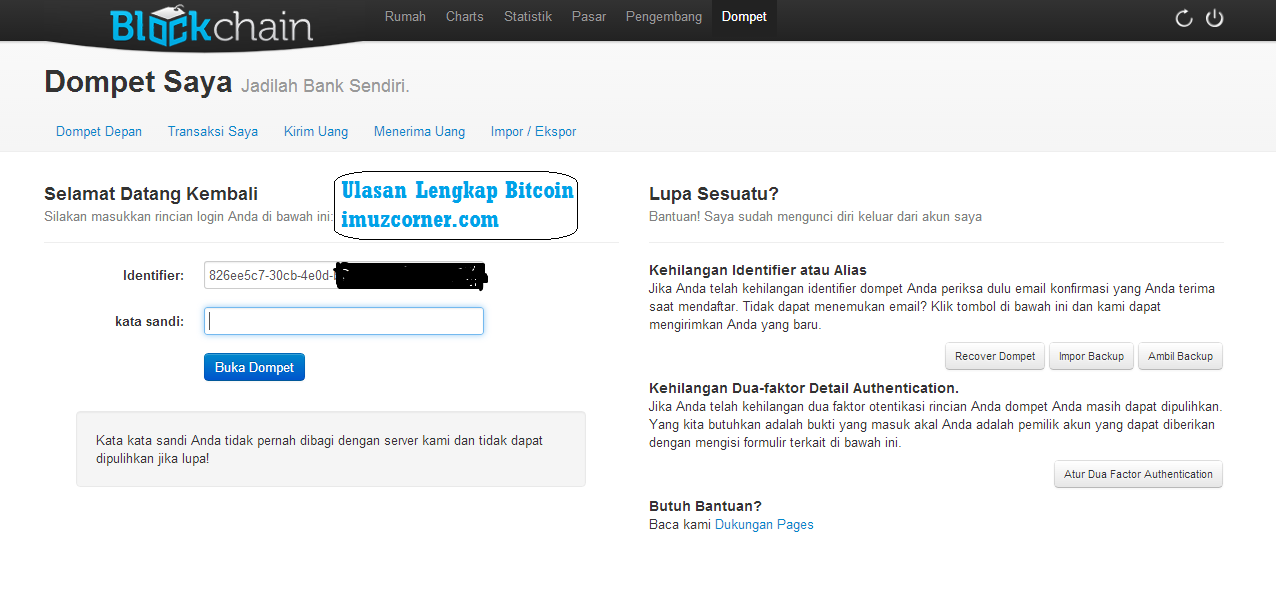1276x593 pixels.
Task: Click the Ambil Backup button
Action: pyautogui.click(x=1180, y=356)
